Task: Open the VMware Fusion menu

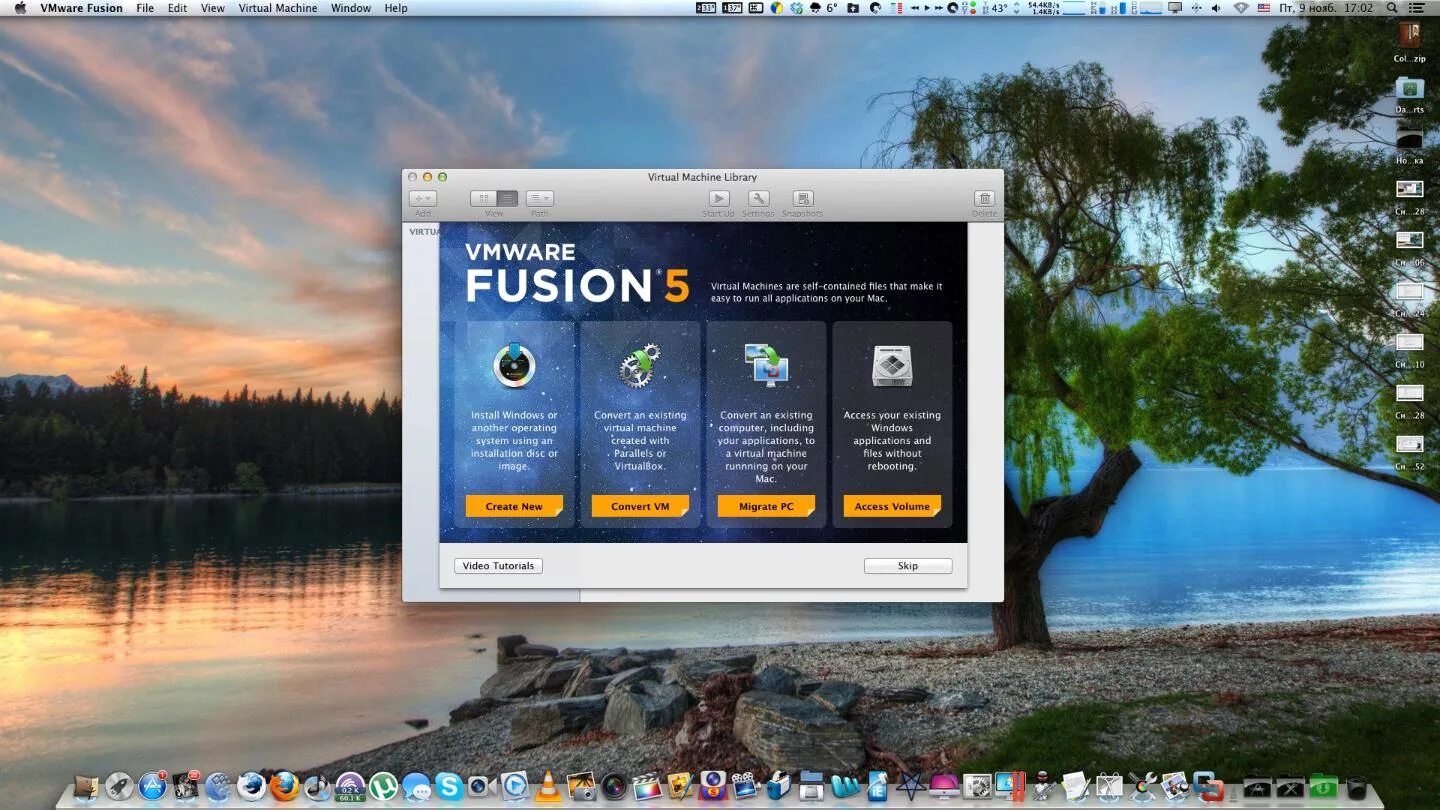Action: tap(82, 8)
